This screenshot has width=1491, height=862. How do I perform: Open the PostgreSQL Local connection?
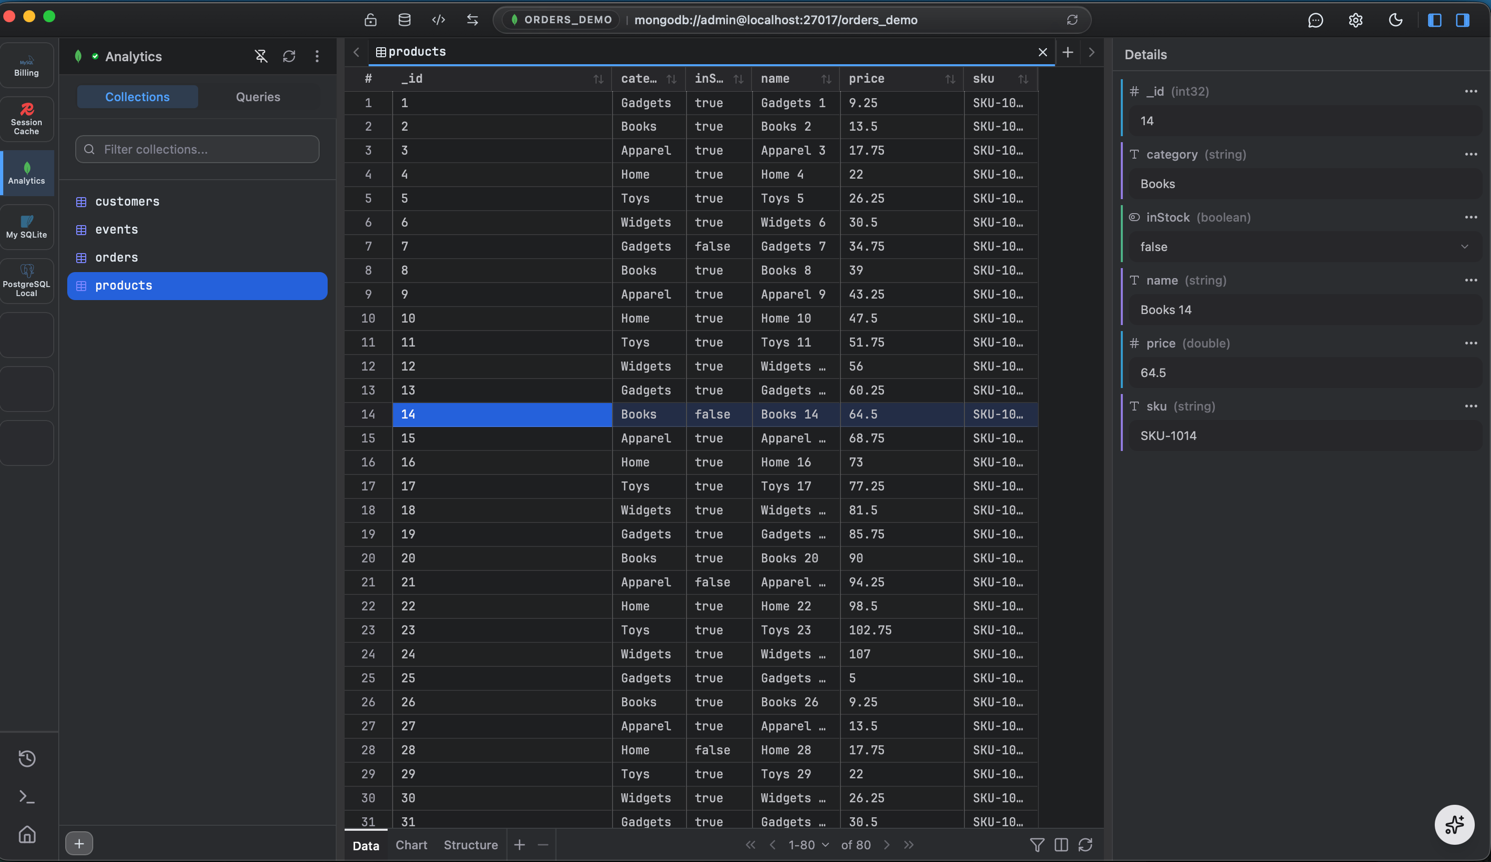coord(27,281)
